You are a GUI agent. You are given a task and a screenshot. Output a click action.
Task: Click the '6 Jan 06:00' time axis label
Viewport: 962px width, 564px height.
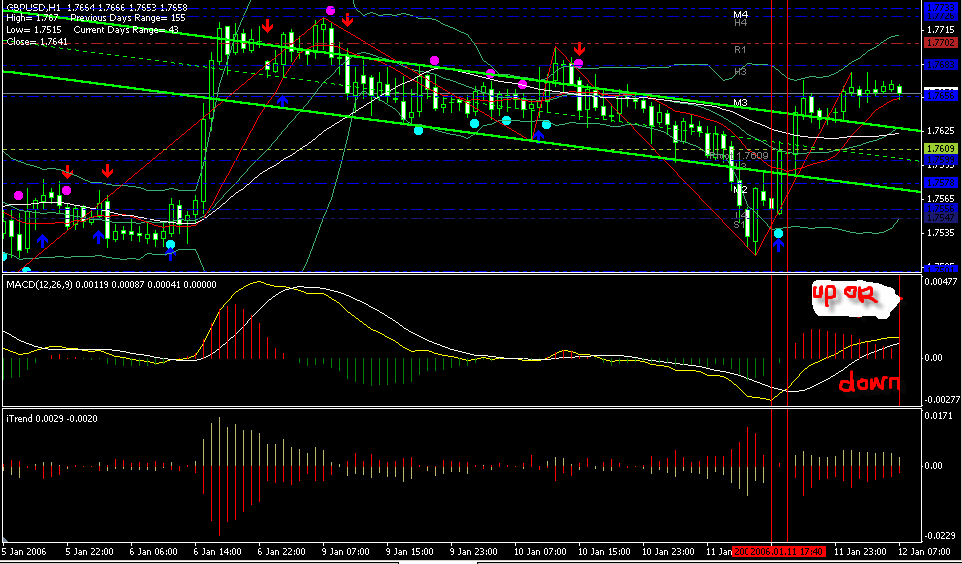tap(154, 551)
